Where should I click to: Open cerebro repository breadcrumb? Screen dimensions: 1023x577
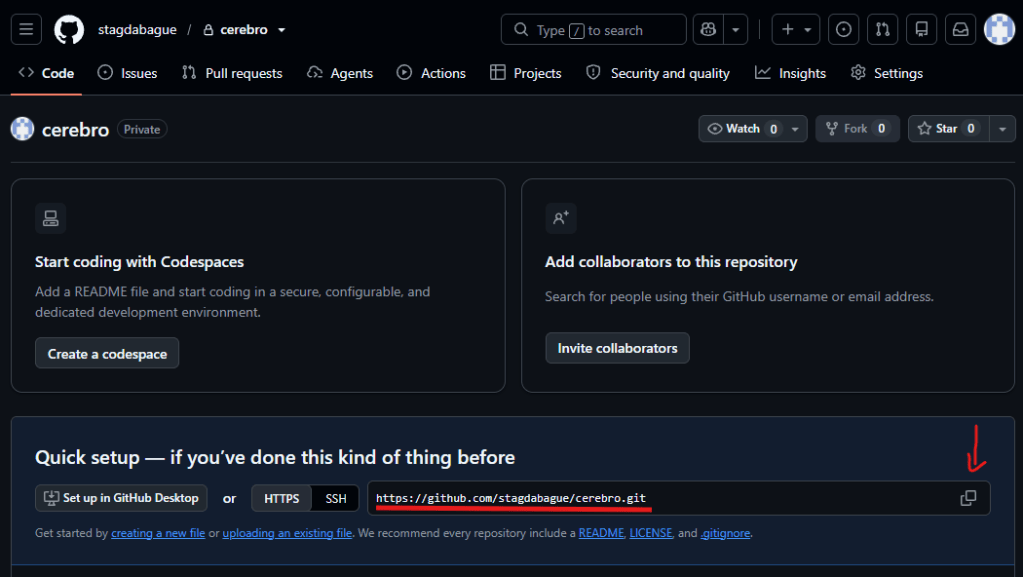coord(244,29)
